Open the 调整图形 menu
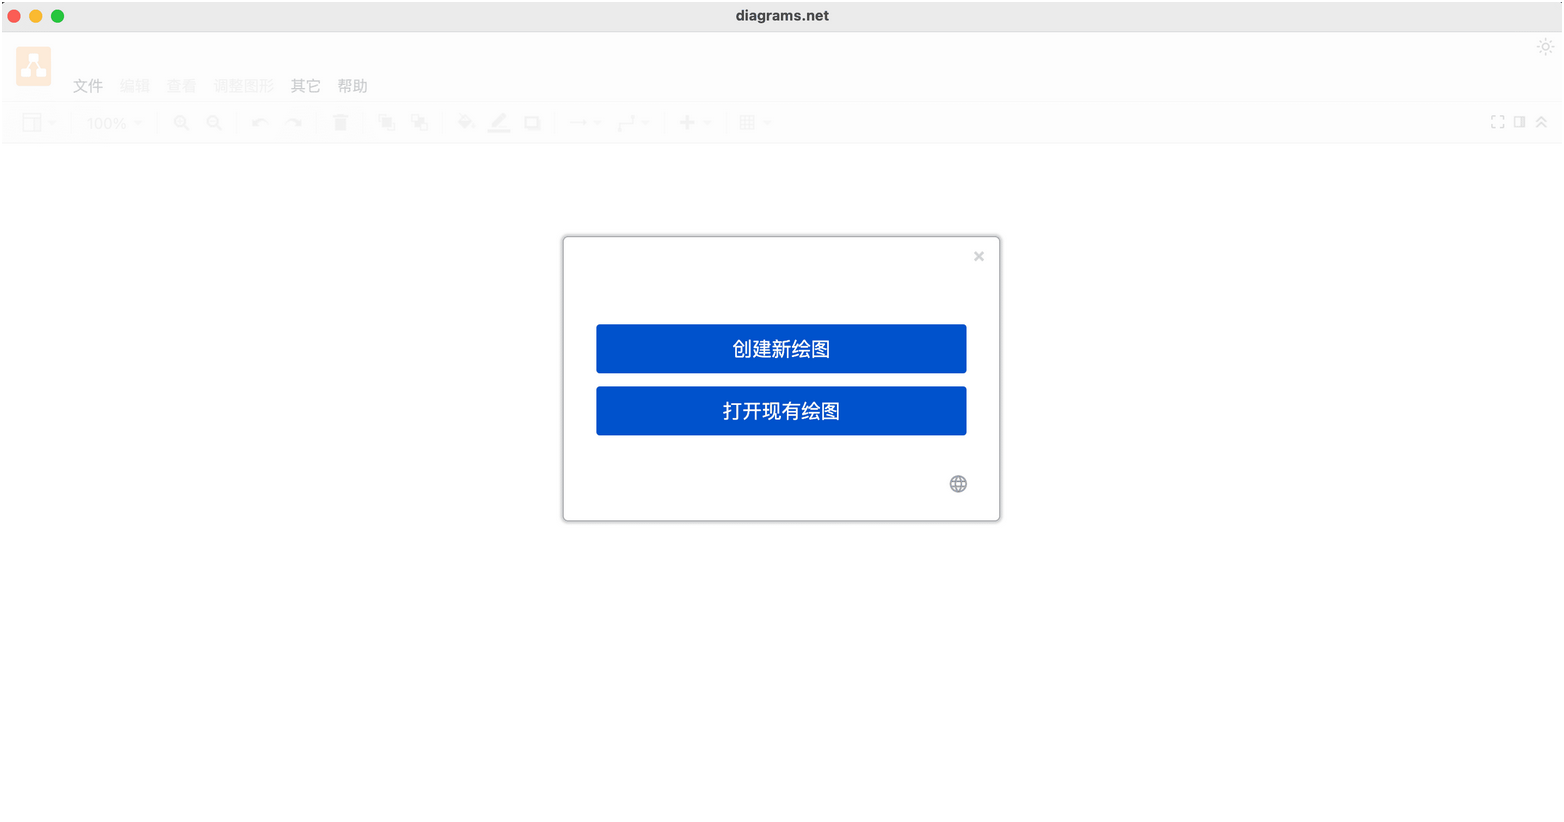The width and height of the screenshot is (1564, 822). [x=243, y=86]
